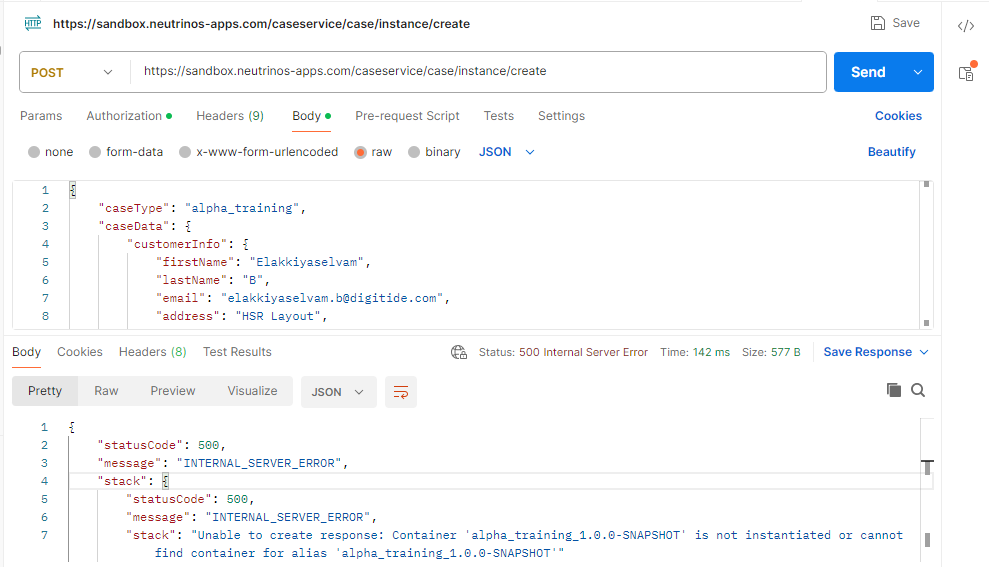Image resolution: width=989 pixels, height=567 pixels.
Task: Open the POST method dropdown
Action: click(x=72, y=73)
